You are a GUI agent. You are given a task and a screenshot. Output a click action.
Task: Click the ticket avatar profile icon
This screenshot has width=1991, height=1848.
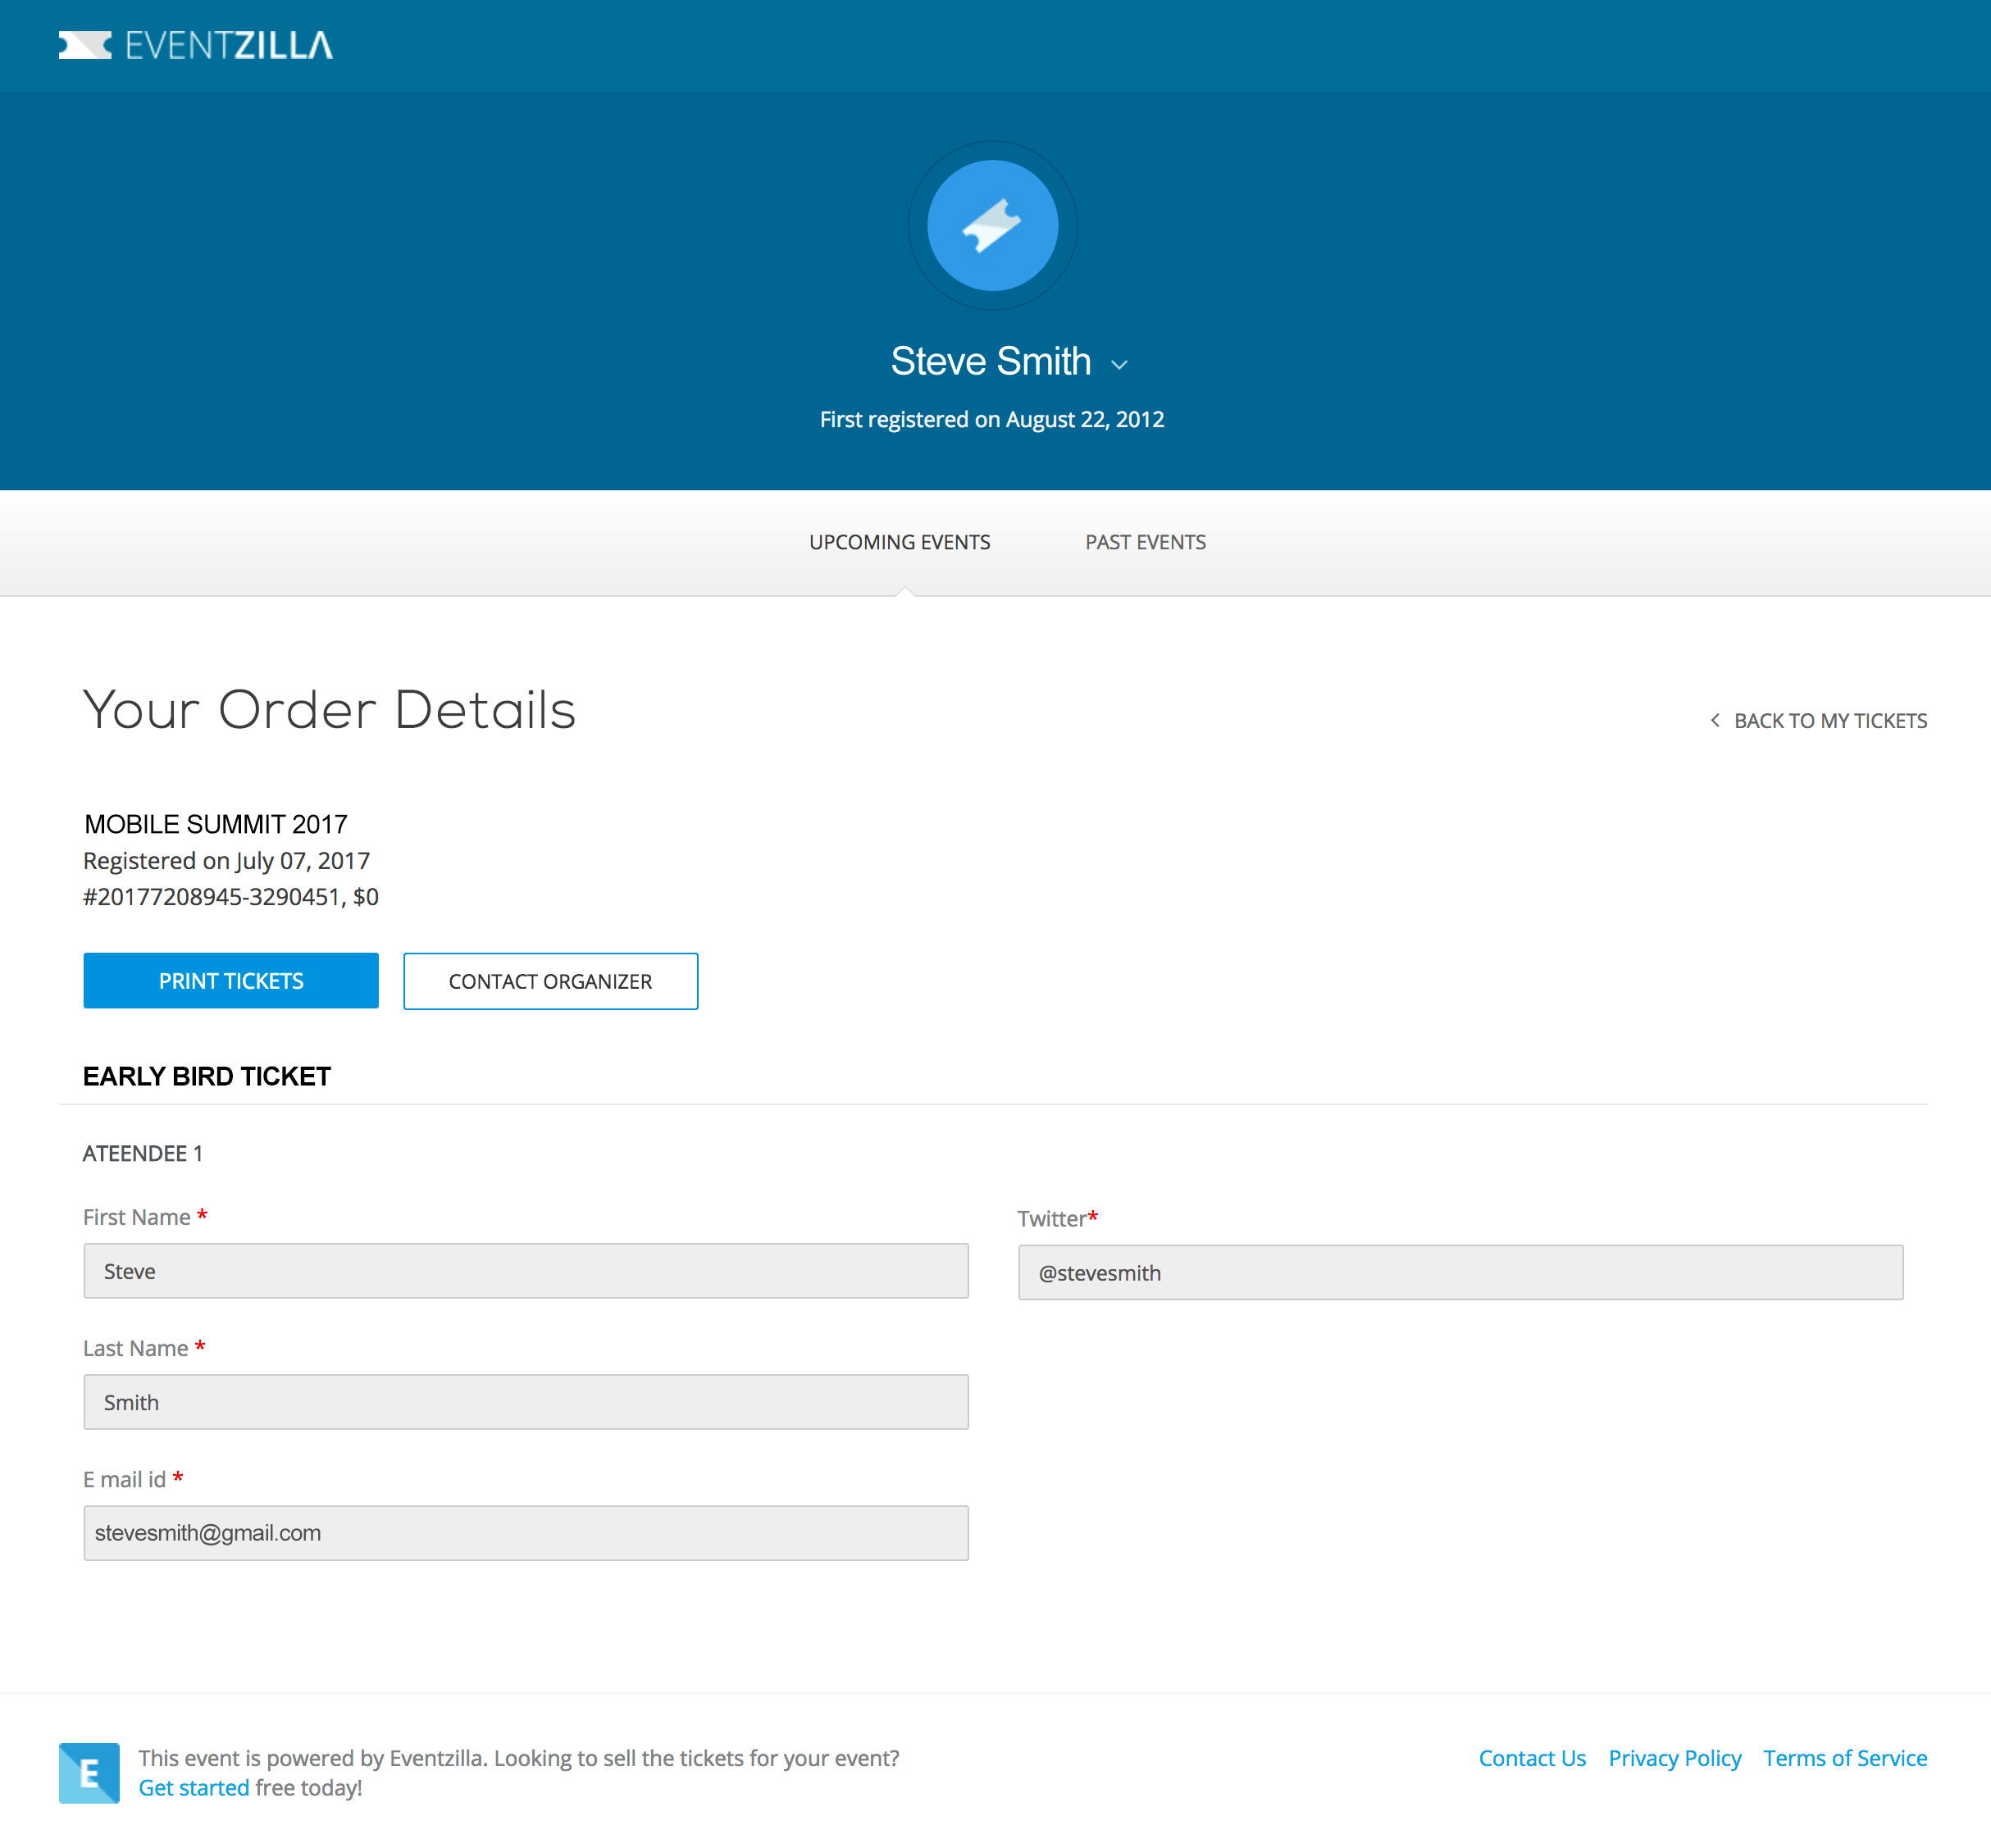tap(992, 226)
